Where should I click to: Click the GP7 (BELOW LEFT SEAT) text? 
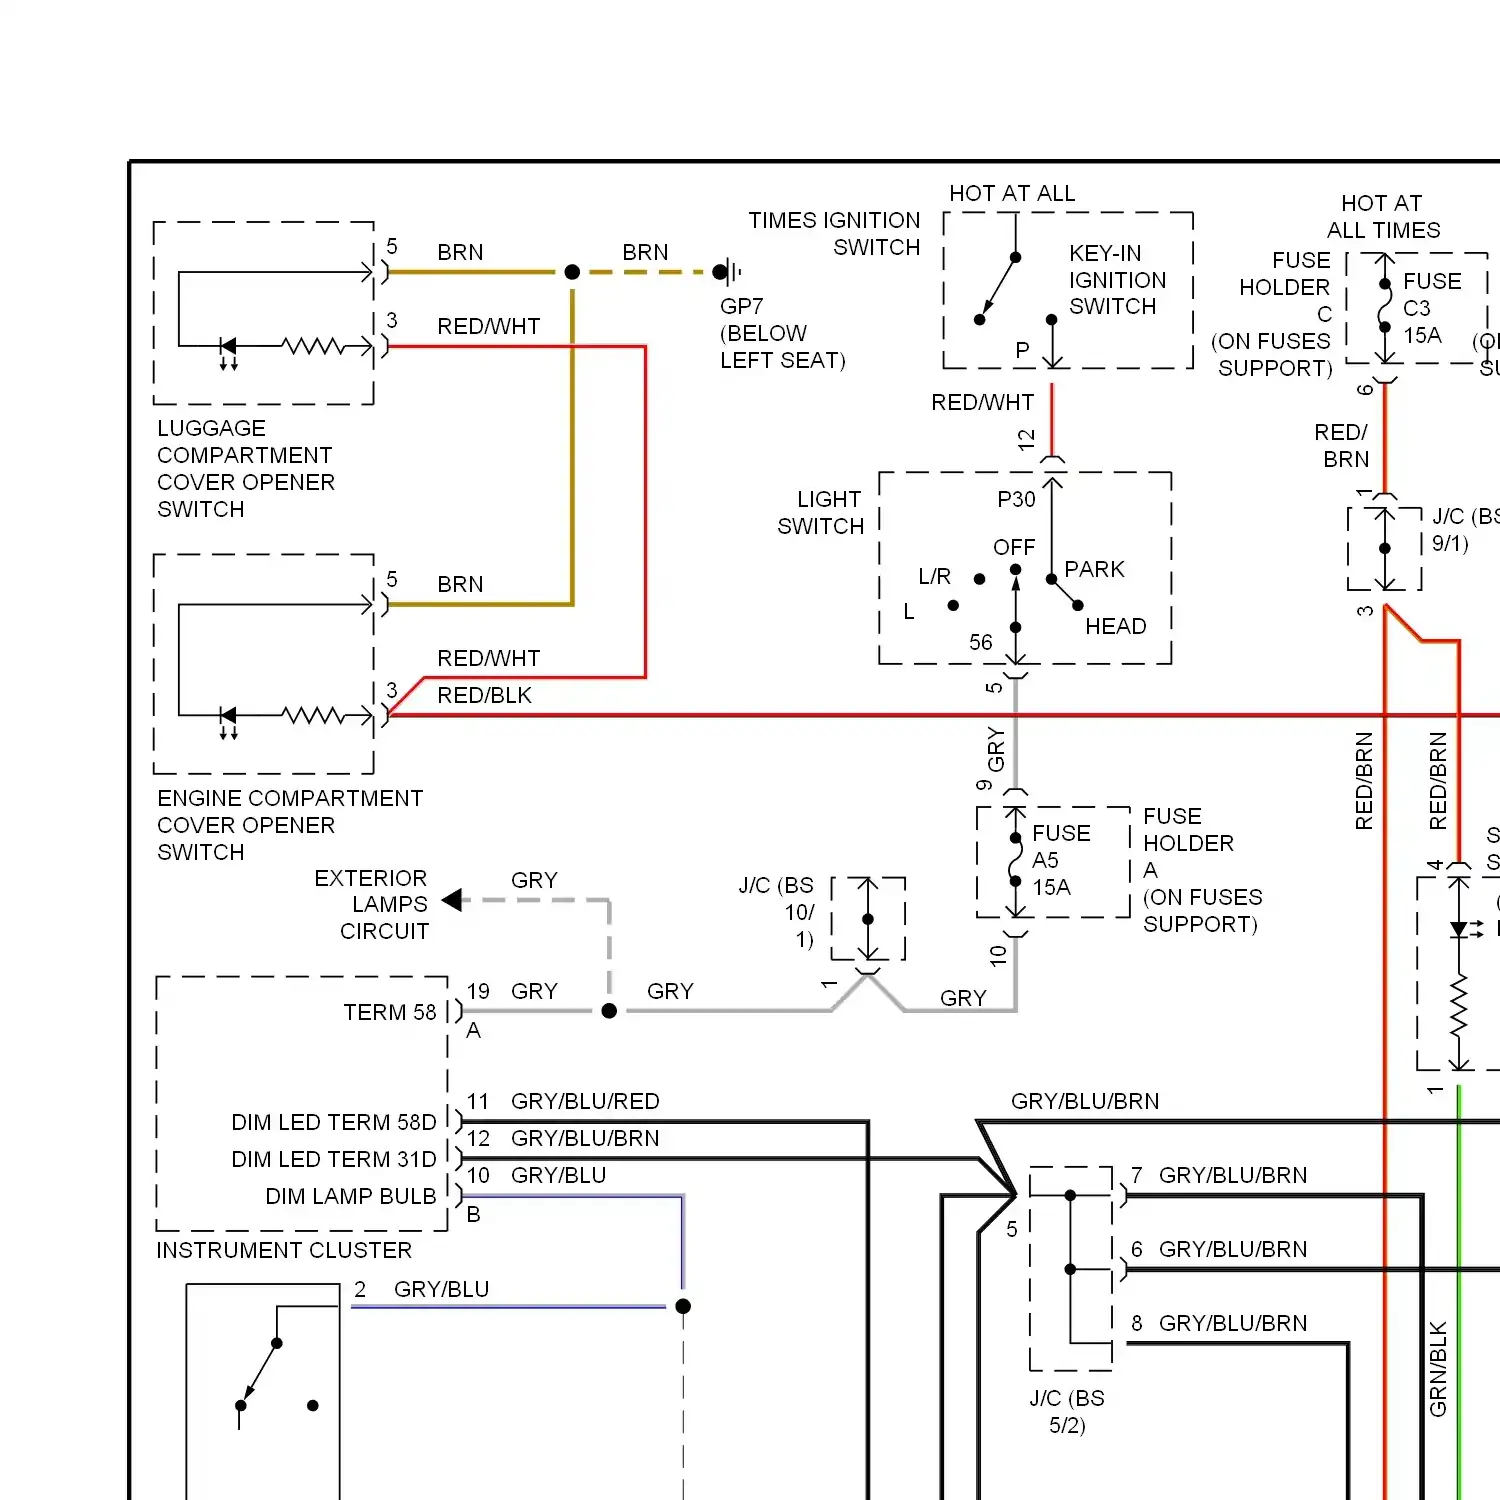[x=783, y=333]
